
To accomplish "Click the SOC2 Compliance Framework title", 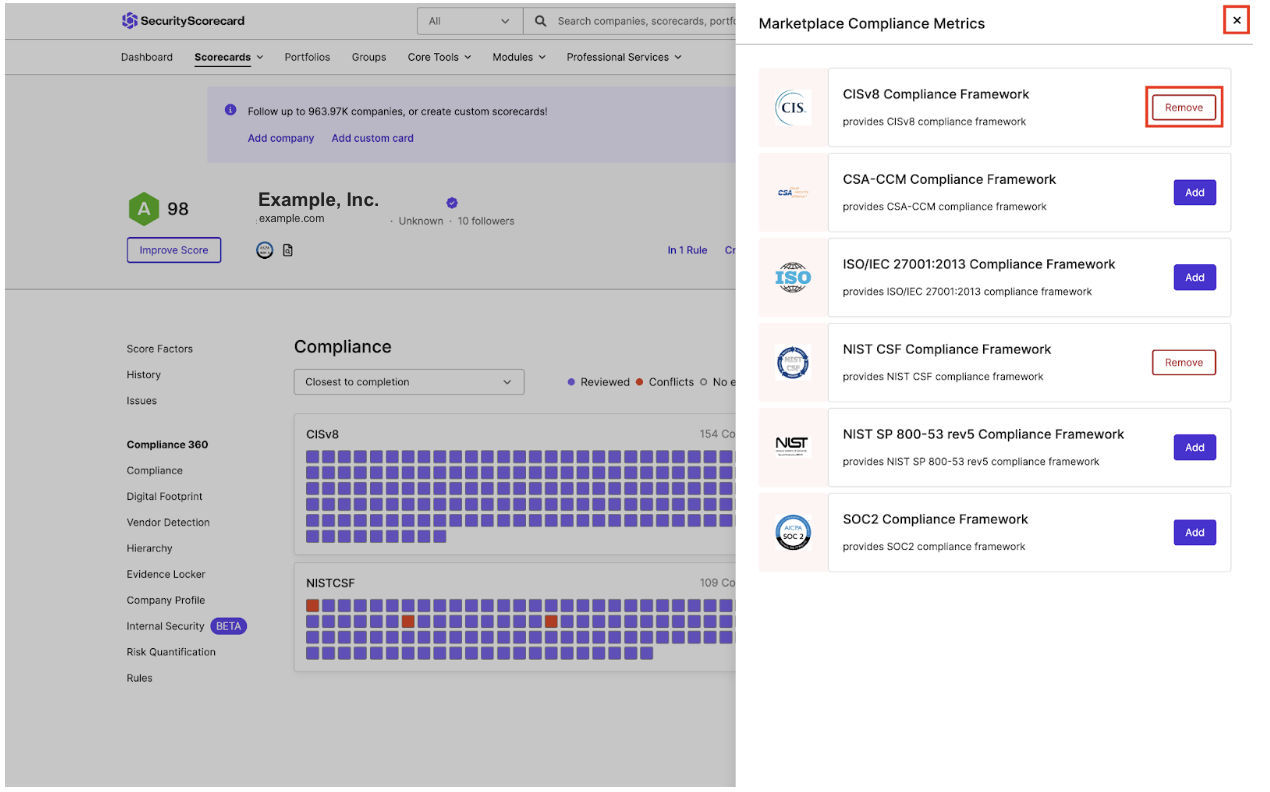I will pyautogui.click(x=935, y=520).
